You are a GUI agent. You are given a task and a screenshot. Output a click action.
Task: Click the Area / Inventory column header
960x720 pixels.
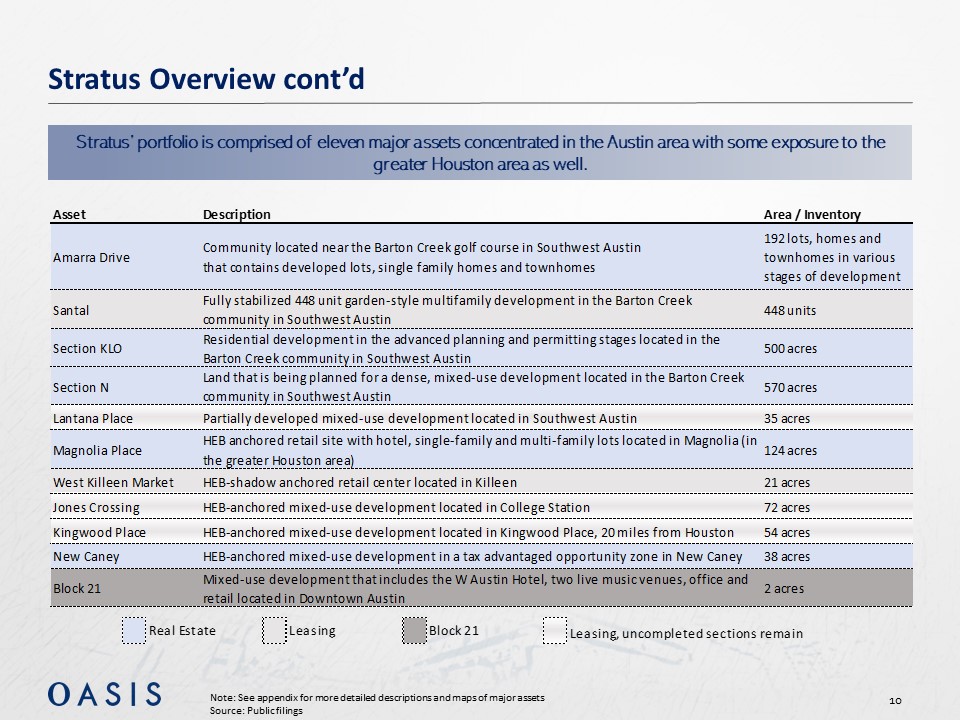pos(811,215)
